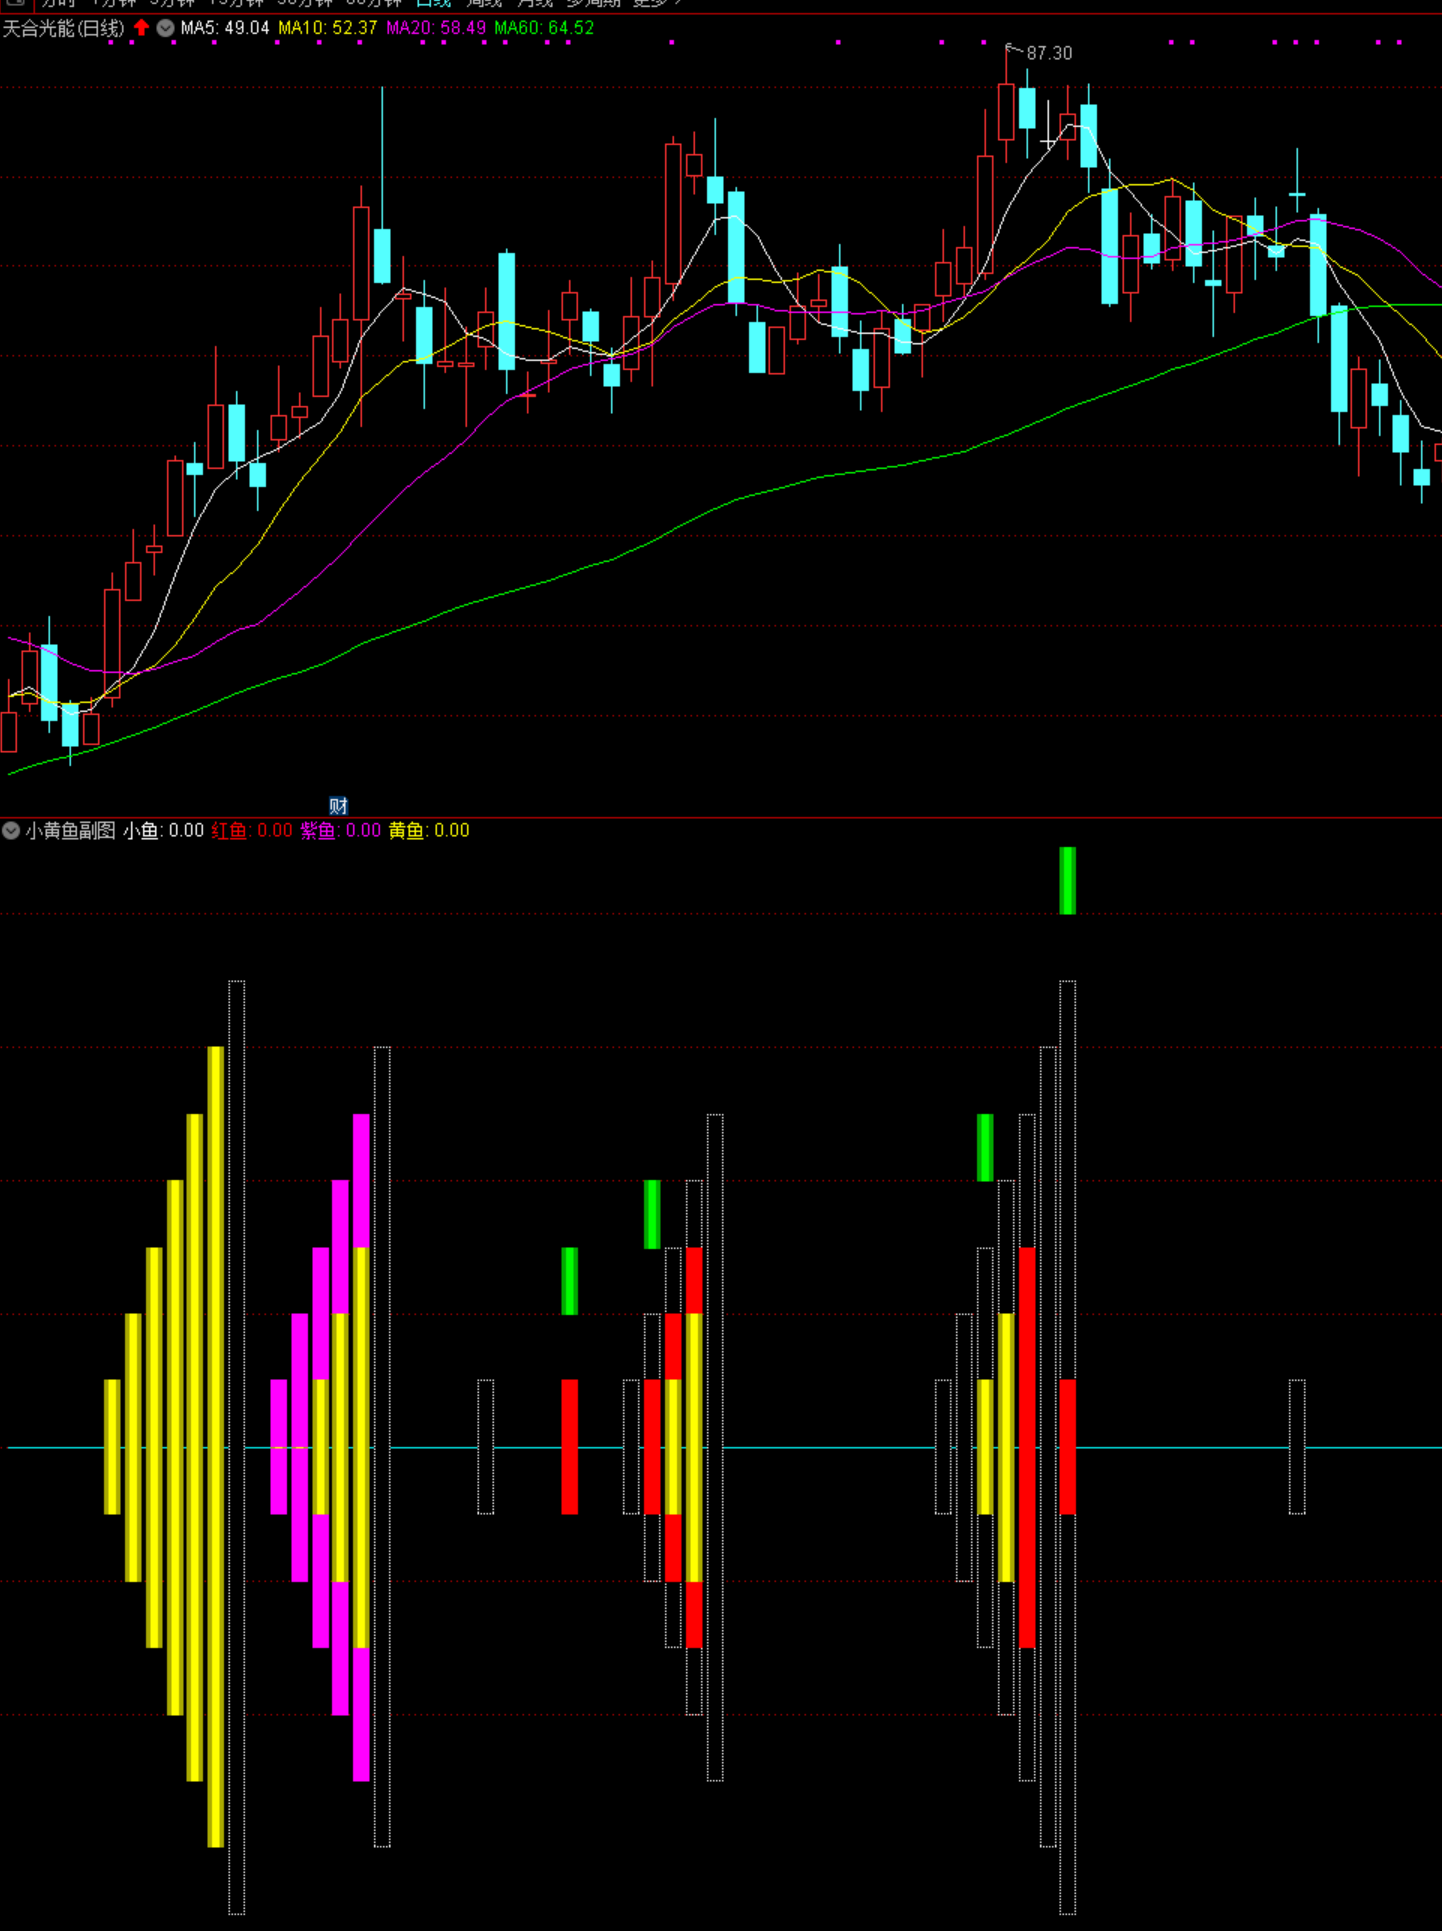Click the 87.30 high price label
The image size is (1442, 1931).
[1049, 53]
